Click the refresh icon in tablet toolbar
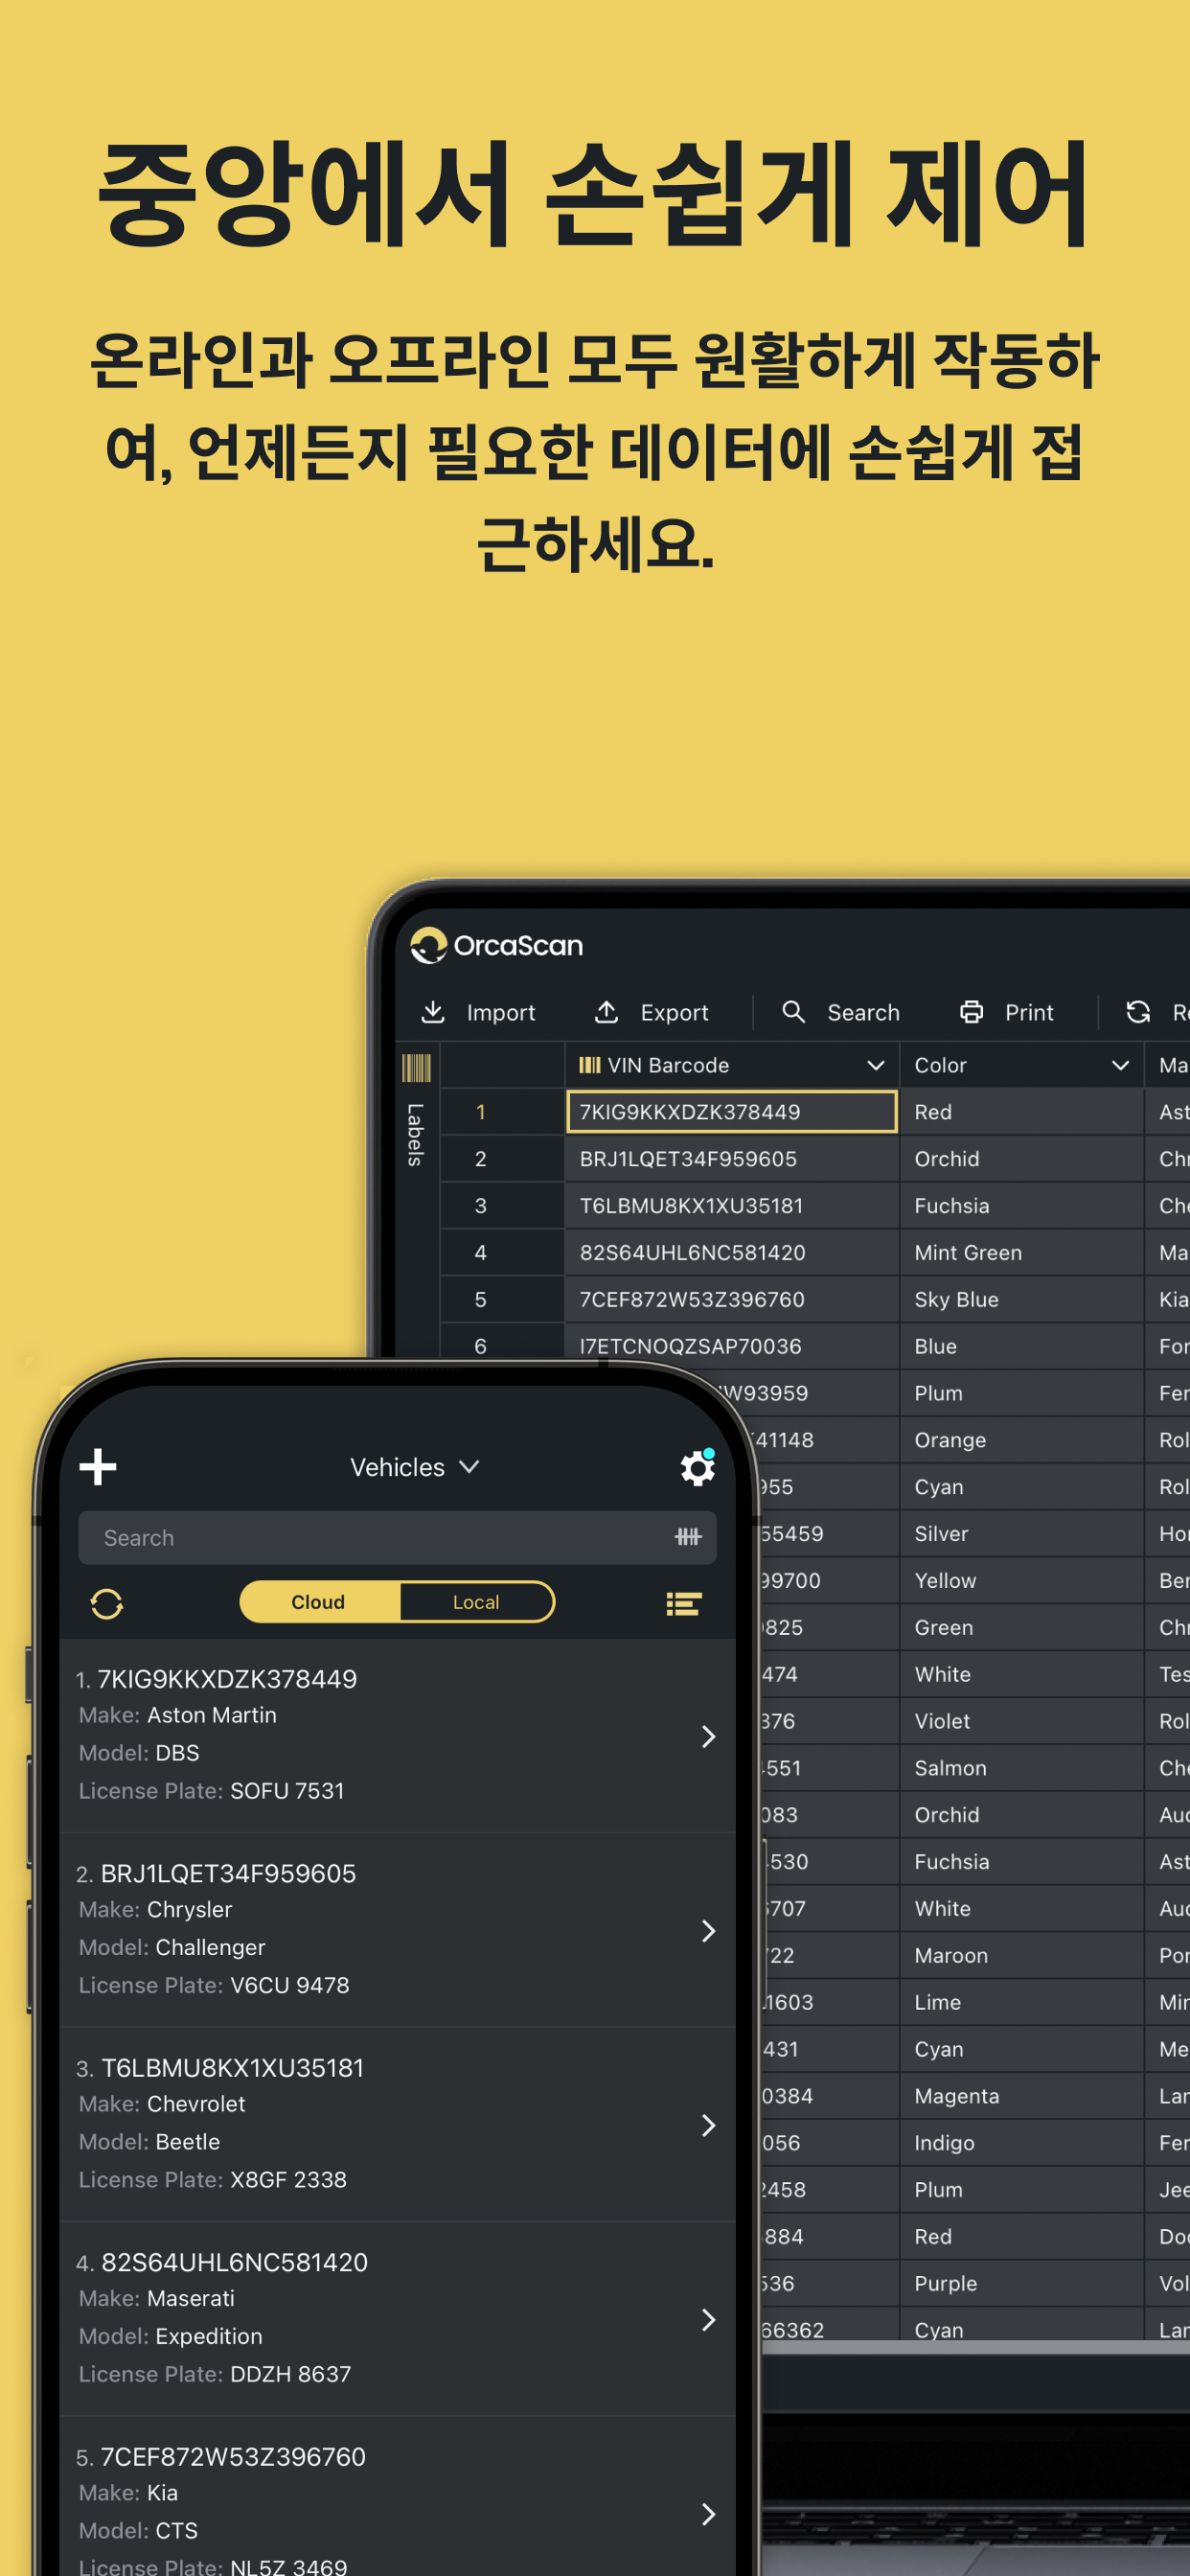The height and width of the screenshot is (2576, 1190). pyautogui.click(x=1138, y=1012)
